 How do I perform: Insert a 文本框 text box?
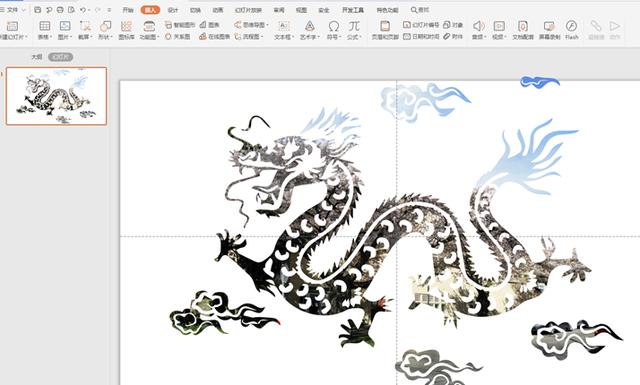pos(284,30)
